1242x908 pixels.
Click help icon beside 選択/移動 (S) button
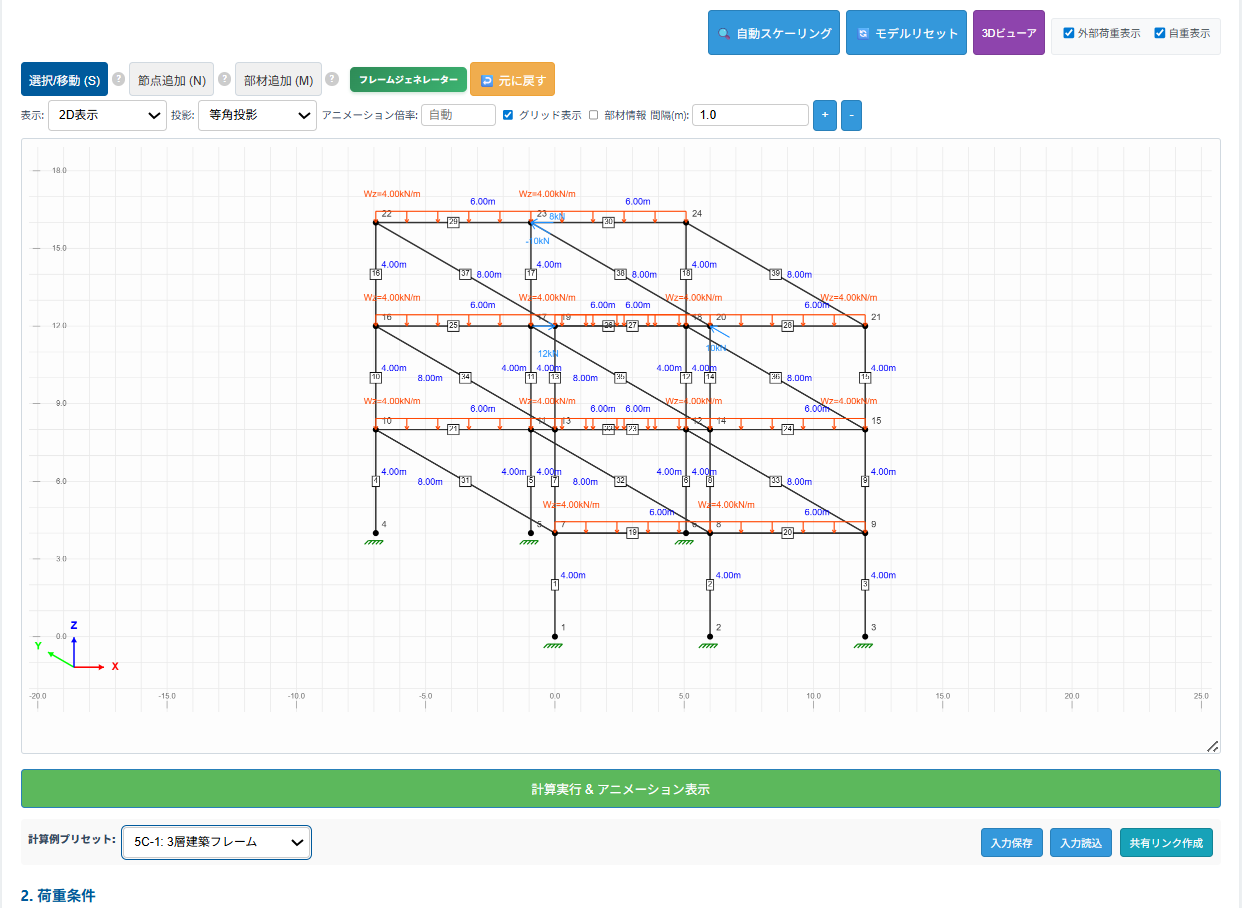pyautogui.click(x=118, y=79)
